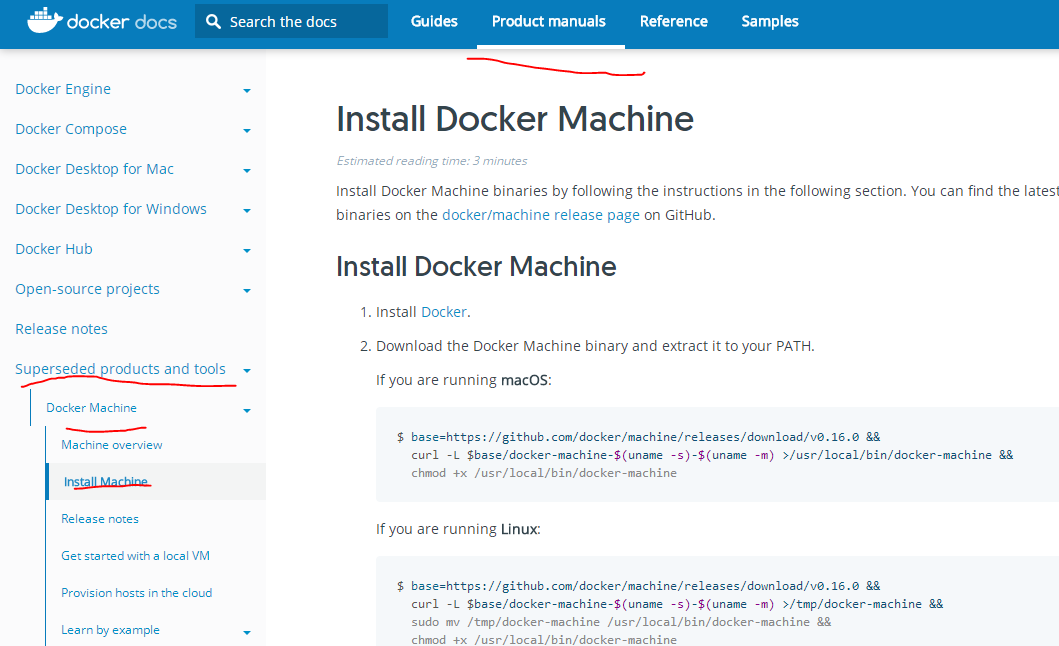Expand the Open-source projects arrow
Image resolution: width=1059 pixels, height=646 pixels.
(247, 291)
